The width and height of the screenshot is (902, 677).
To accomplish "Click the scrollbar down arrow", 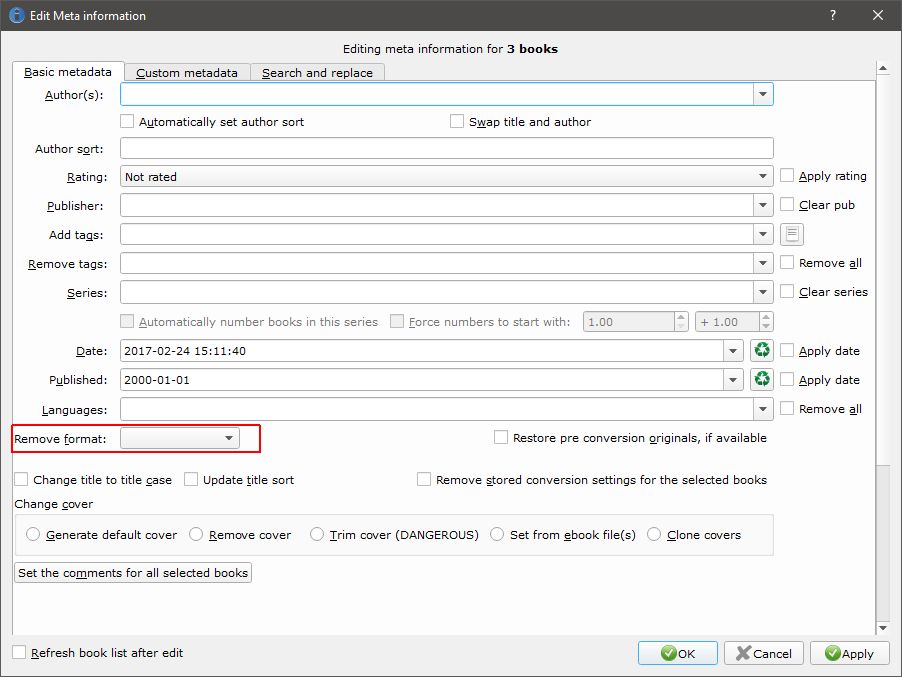I will point(882,628).
